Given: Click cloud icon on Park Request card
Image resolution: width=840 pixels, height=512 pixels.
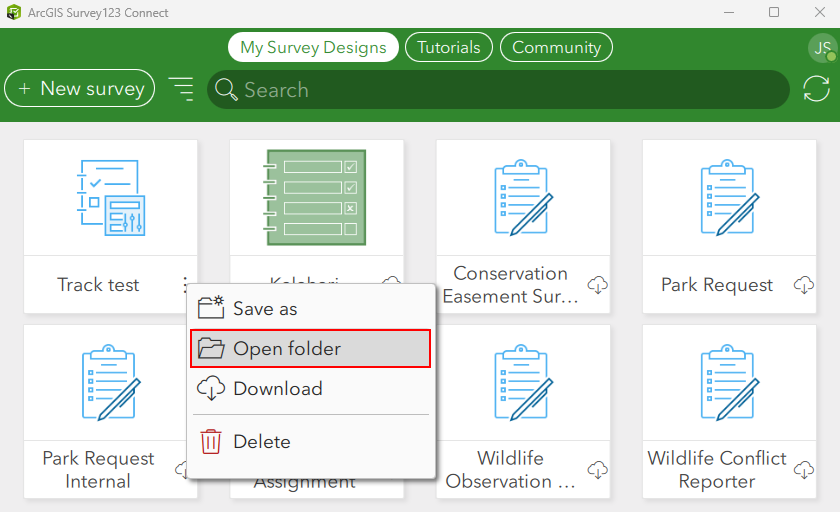Looking at the screenshot, I should pyautogui.click(x=804, y=285).
